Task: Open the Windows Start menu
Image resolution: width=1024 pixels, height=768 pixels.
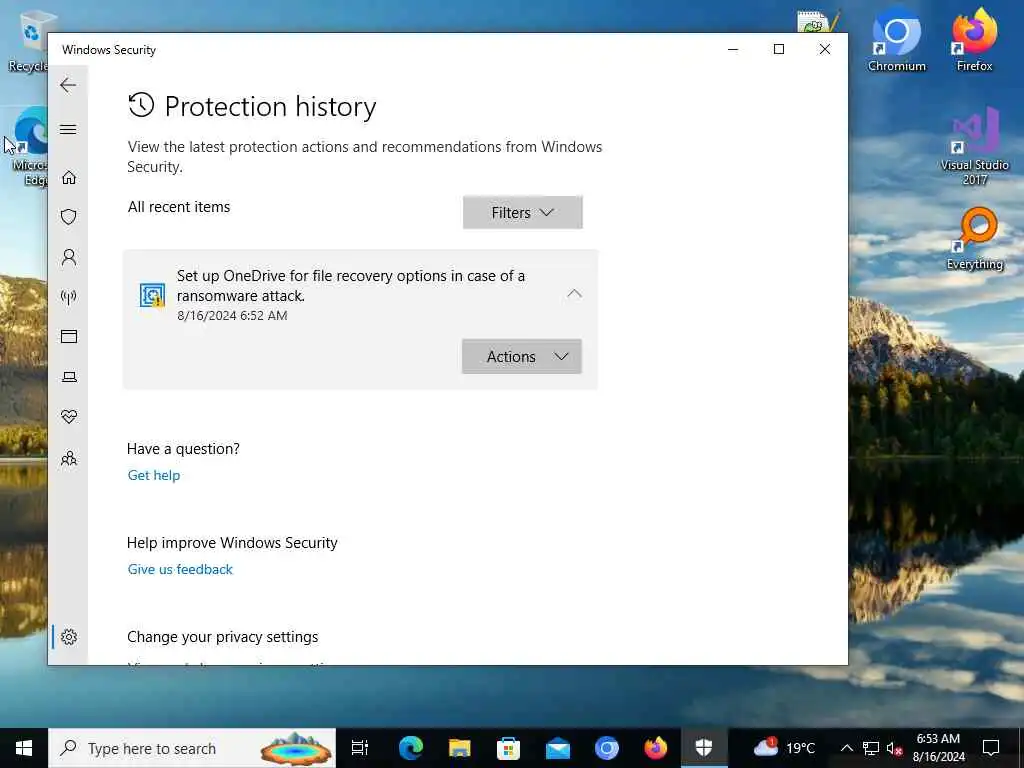Action: (24, 748)
